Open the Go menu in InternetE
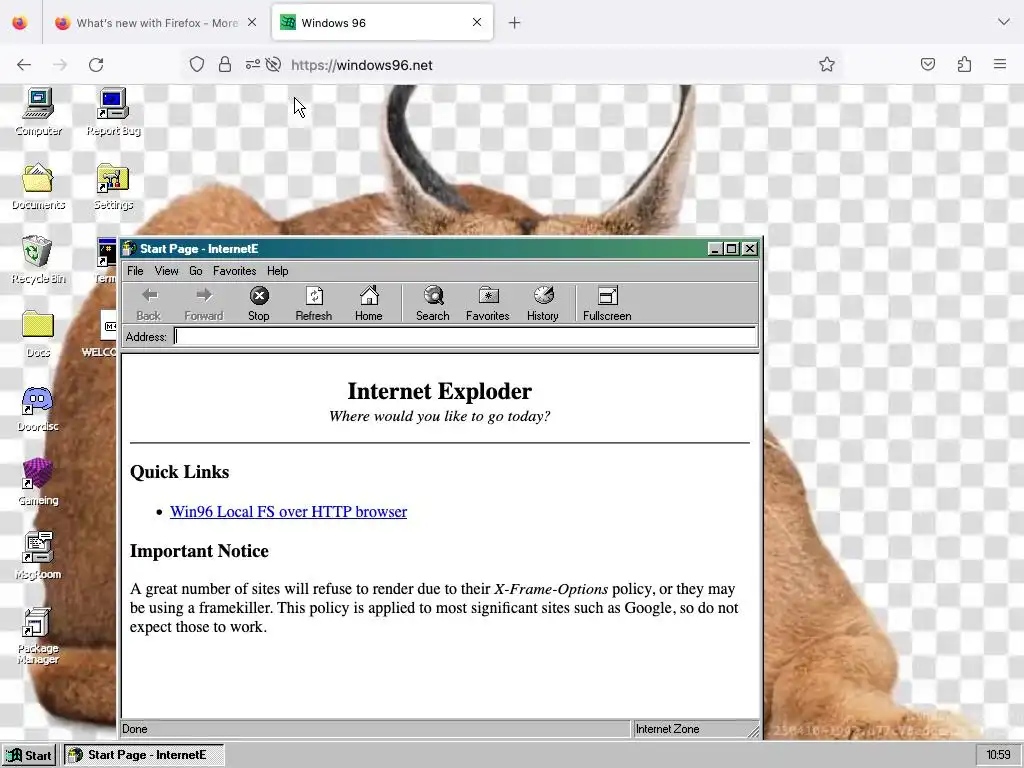 195,271
